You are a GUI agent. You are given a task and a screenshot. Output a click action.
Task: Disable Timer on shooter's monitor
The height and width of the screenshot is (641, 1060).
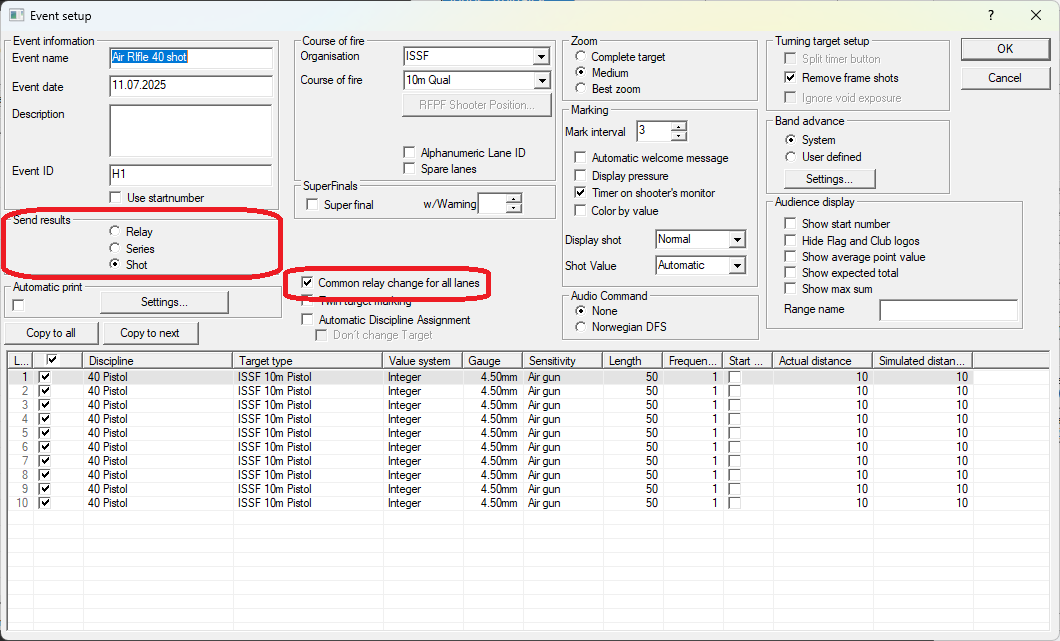click(x=578, y=193)
